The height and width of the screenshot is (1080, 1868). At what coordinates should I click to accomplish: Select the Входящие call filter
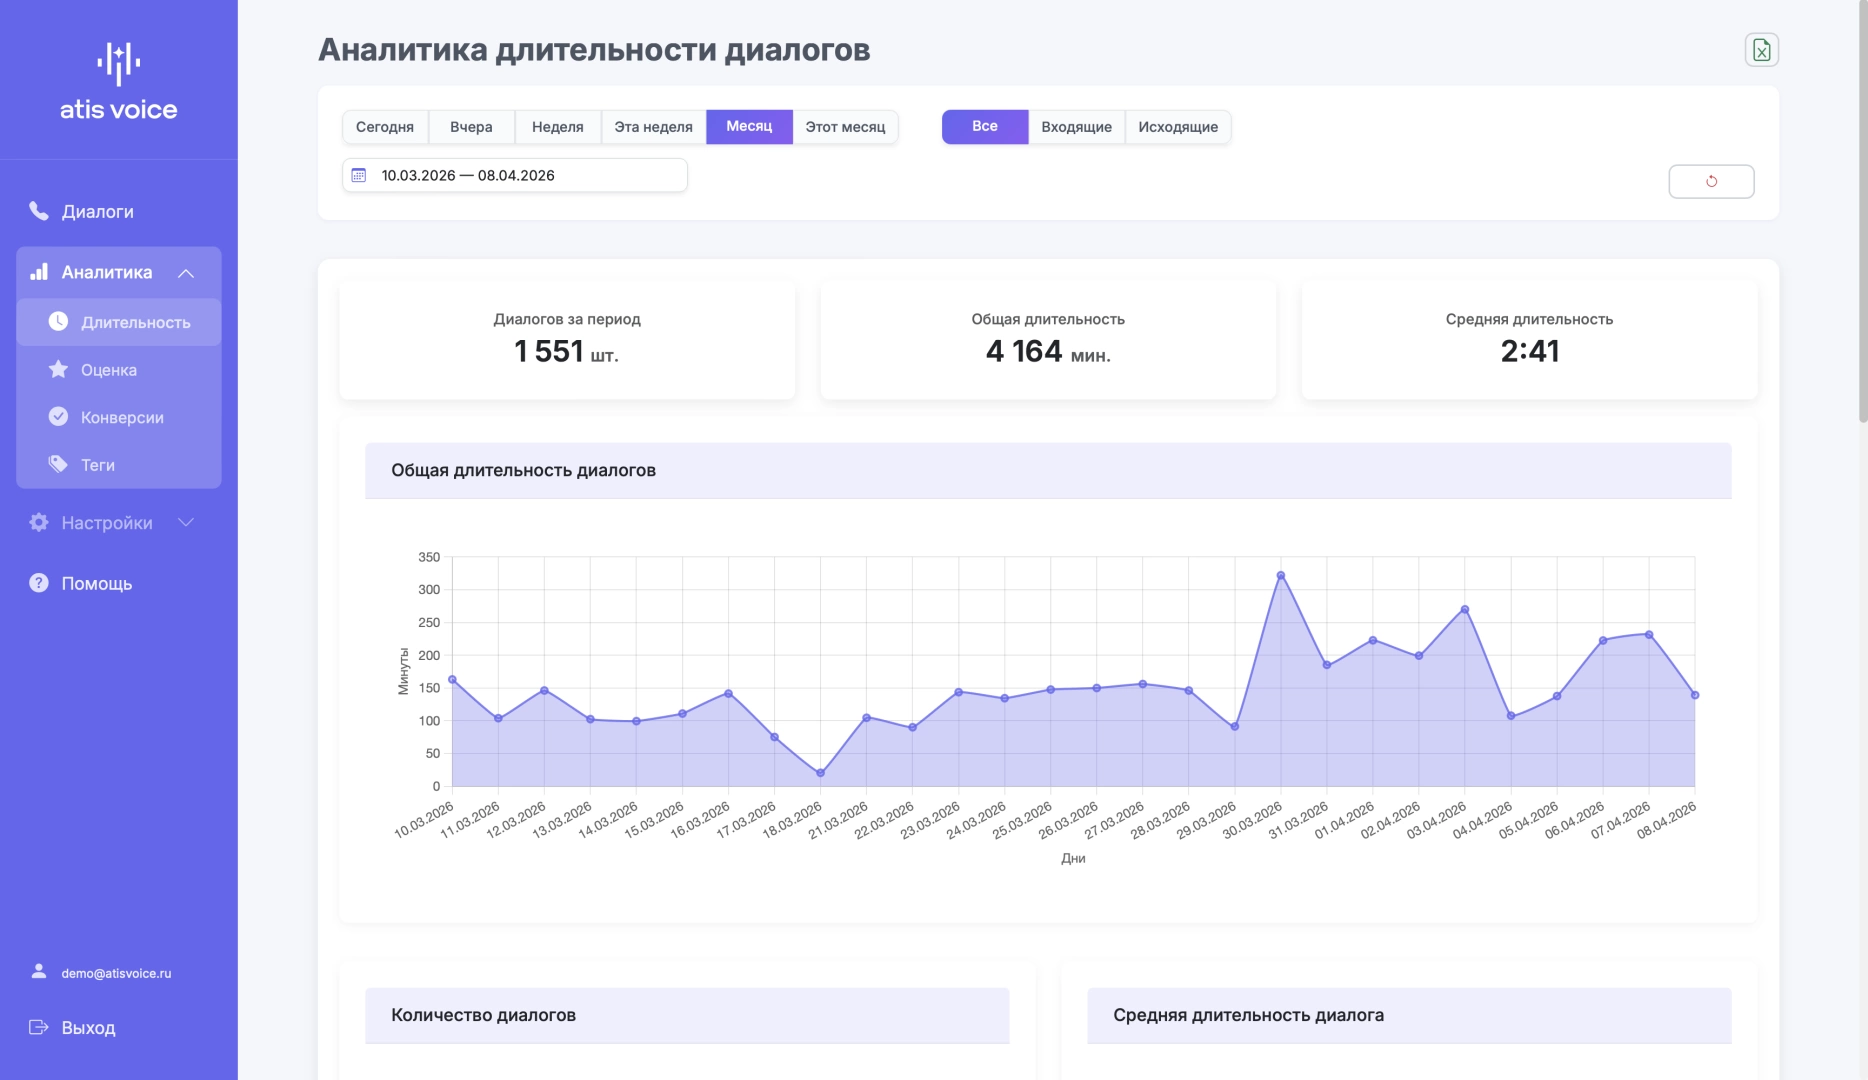click(1076, 127)
